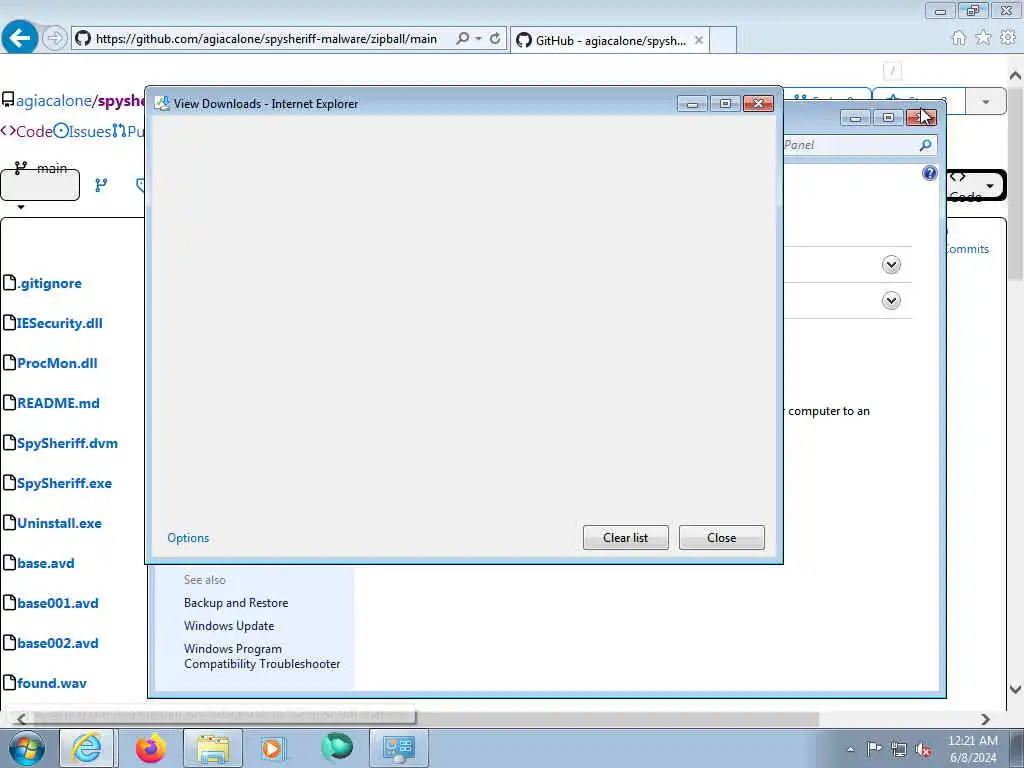Viewport: 1024px width, 768px height.
Task: Click the Control Panel taskbar icon
Action: click(399, 748)
